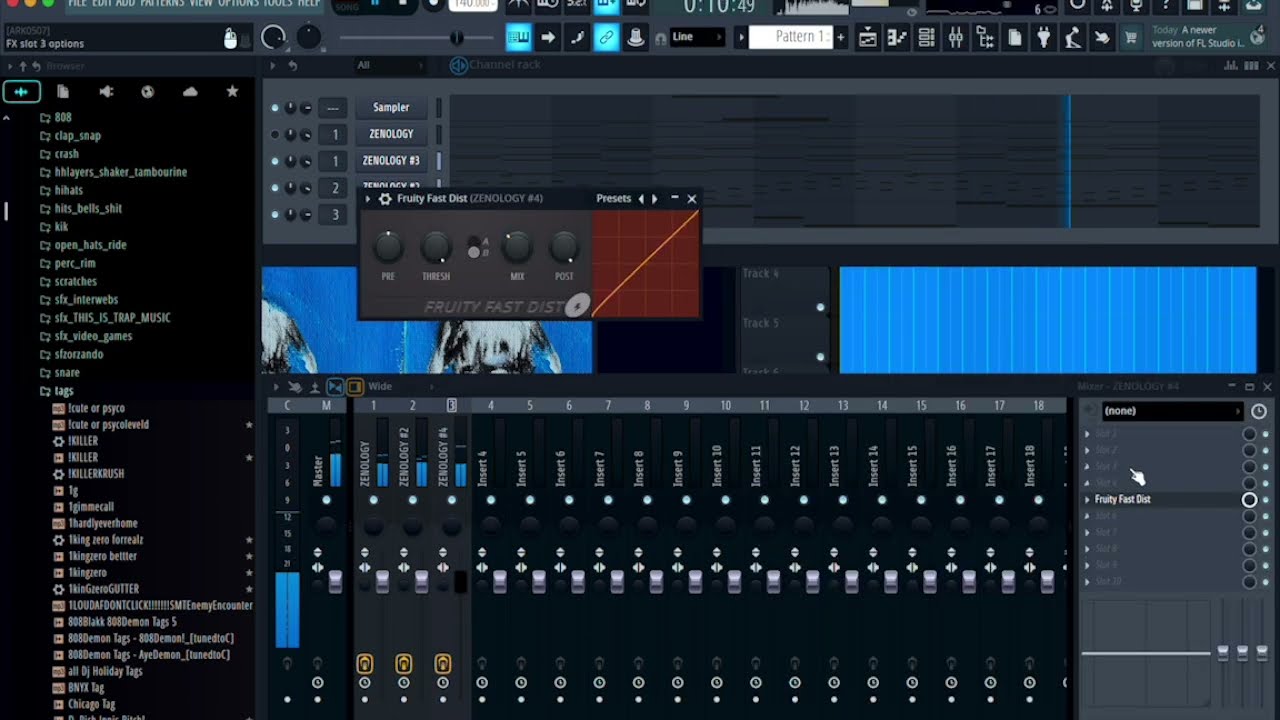Toggle Track 5 mute dot in playlist
The height and width of the screenshot is (720, 1280).
point(821,357)
